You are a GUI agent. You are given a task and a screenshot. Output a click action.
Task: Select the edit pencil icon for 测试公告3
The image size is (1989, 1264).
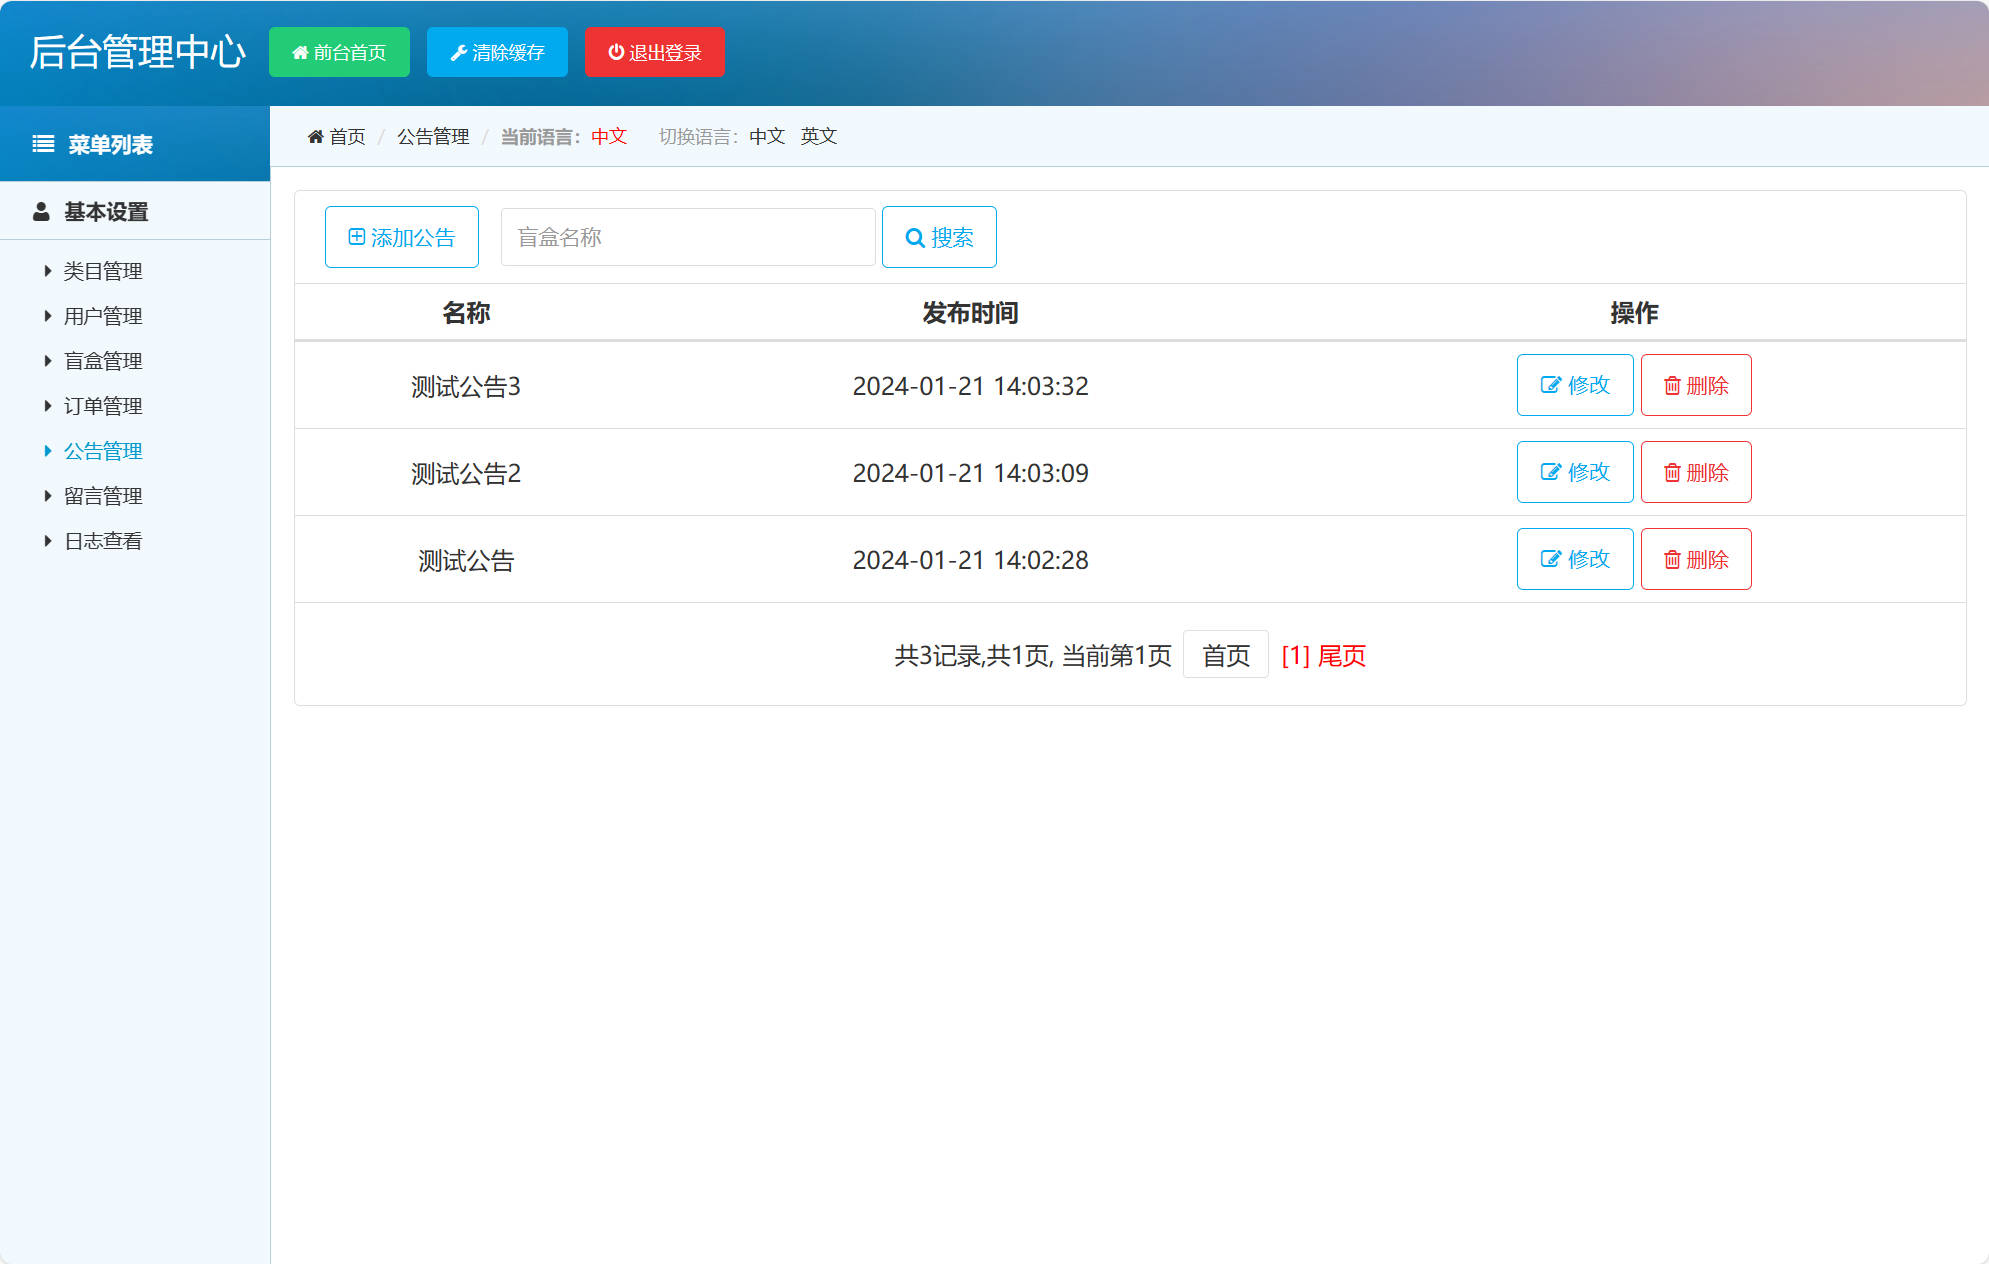coord(1549,385)
